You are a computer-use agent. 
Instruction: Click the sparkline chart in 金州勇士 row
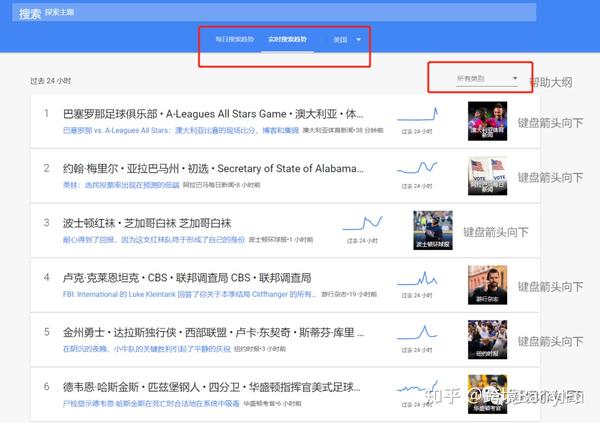point(417,332)
